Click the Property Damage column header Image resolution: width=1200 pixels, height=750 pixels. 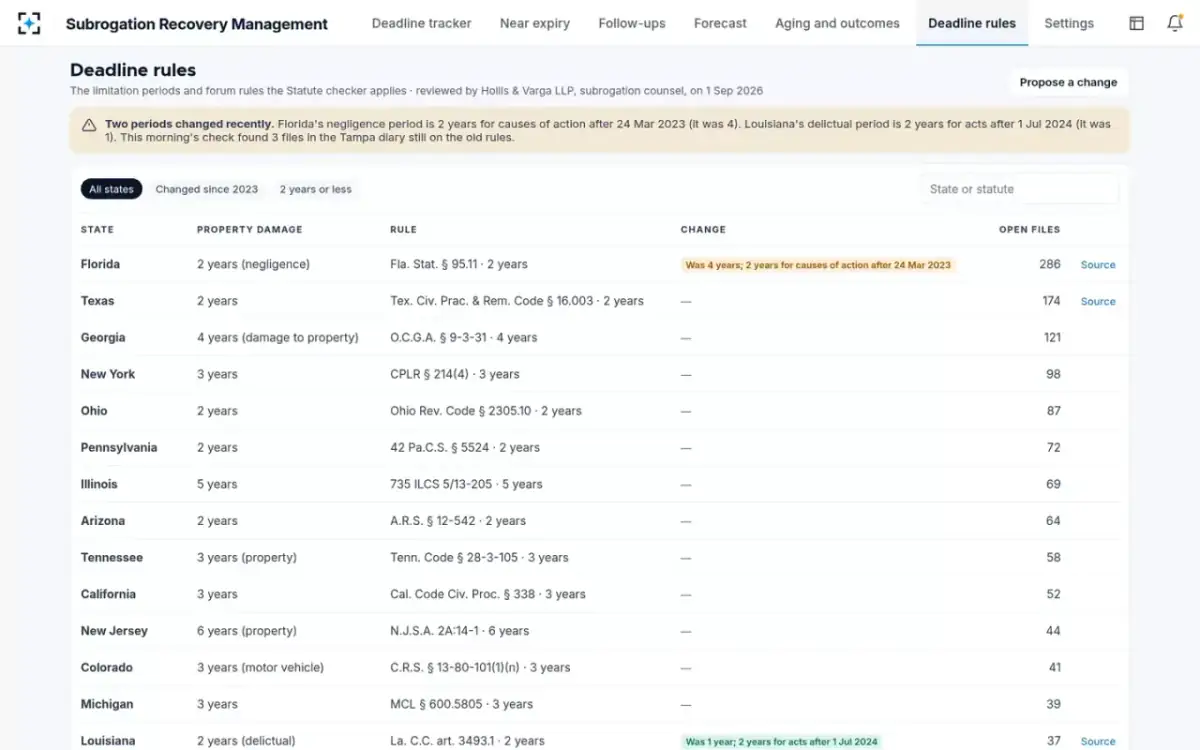click(x=249, y=230)
